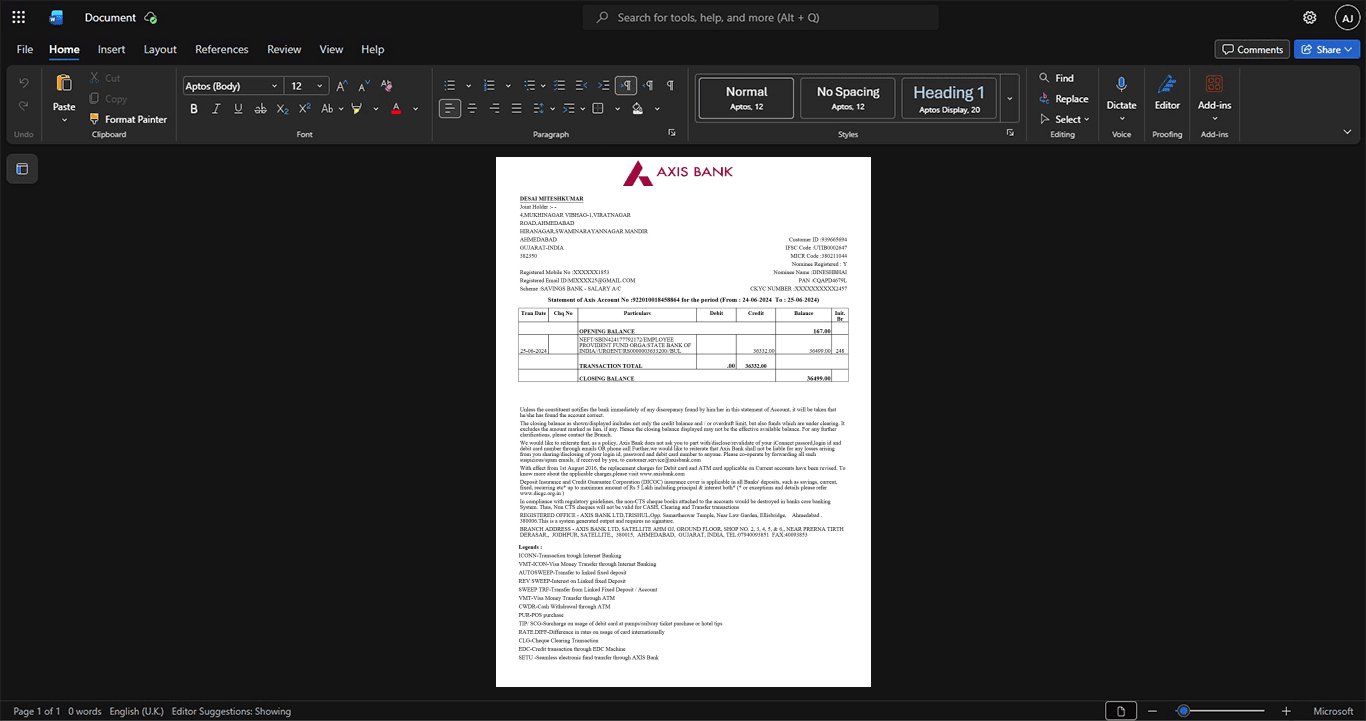Toggle underline formatting
Image resolution: width=1366 pixels, height=721 pixels.
coord(238,108)
